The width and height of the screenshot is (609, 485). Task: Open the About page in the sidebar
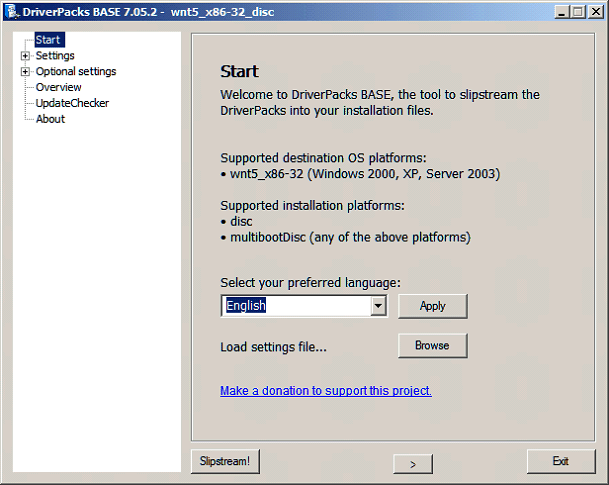(50, 119)
